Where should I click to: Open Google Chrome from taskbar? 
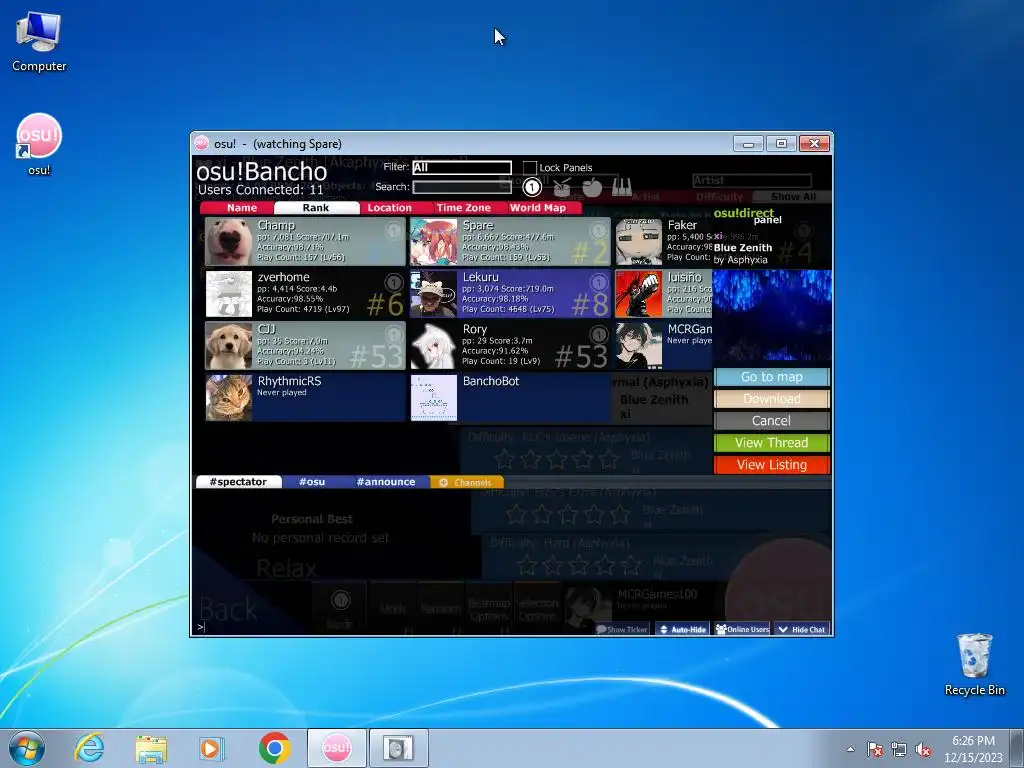274,748
